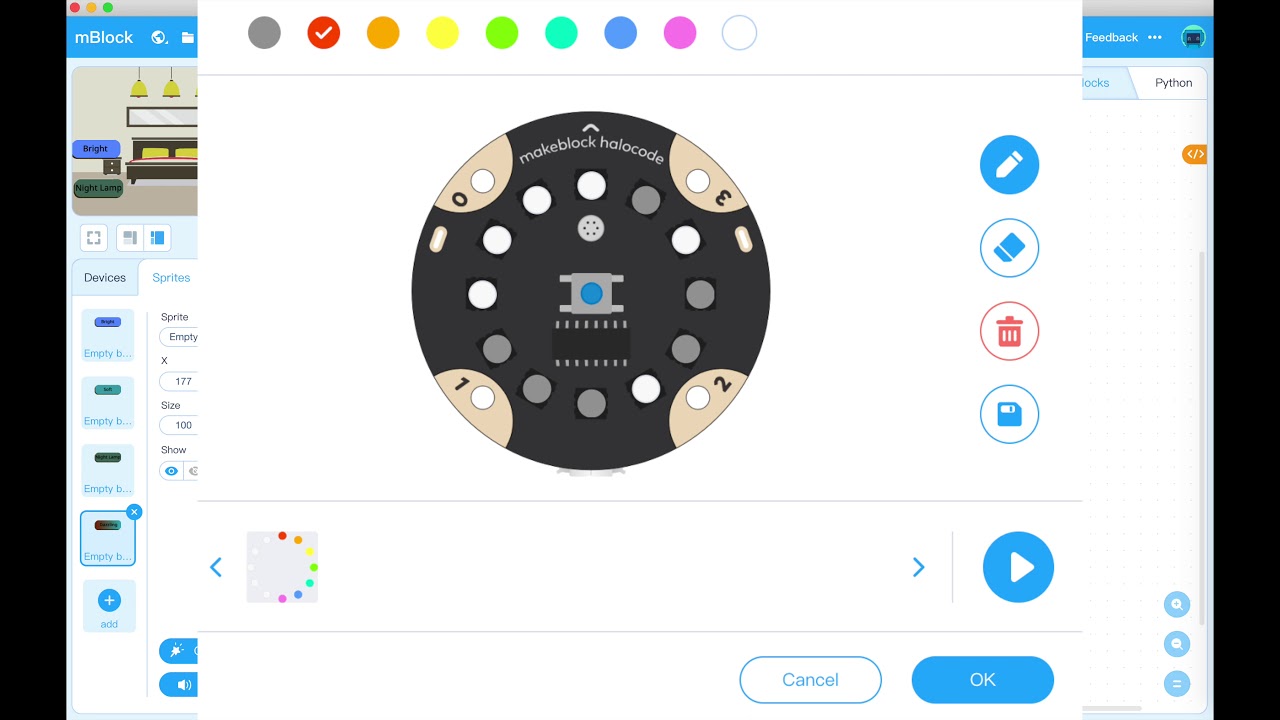
Task: Select the eraser tool
Action: click(1009, 248)
